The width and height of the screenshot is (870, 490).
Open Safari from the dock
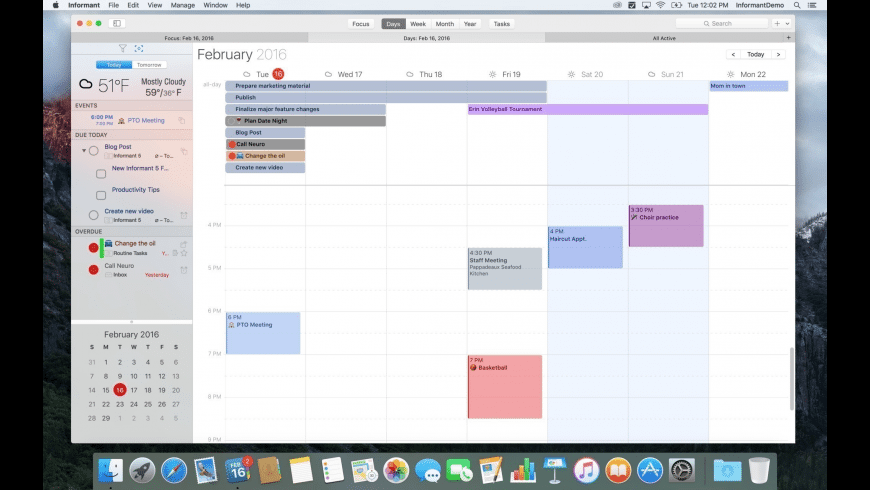tap(174, 470)
